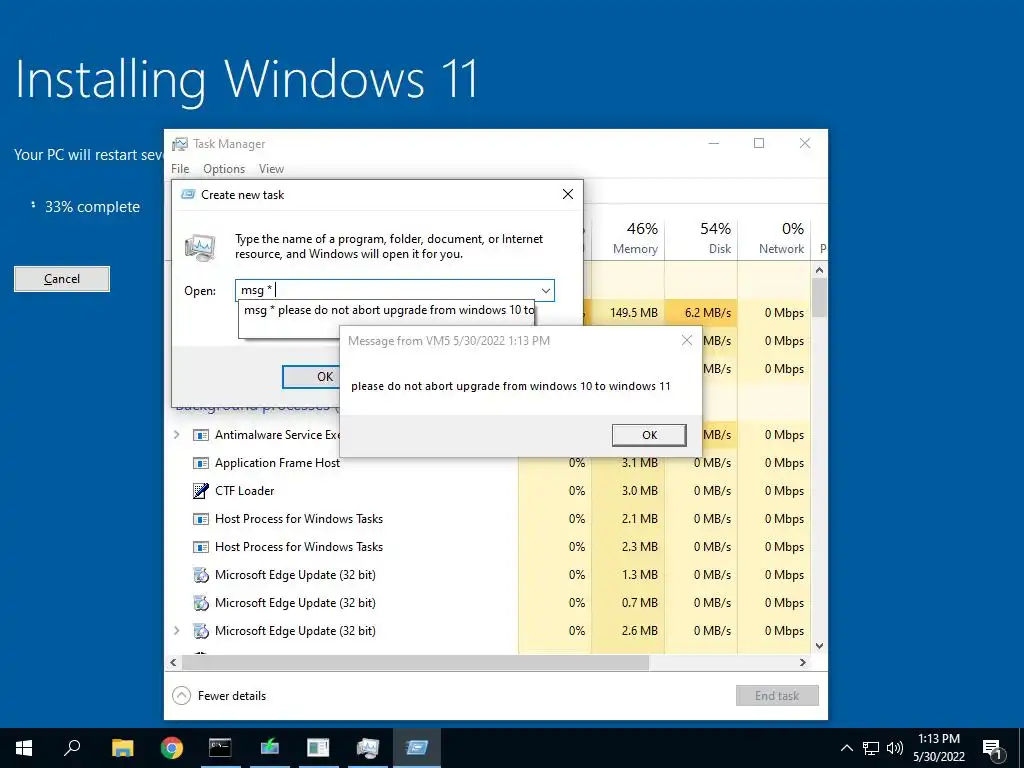Screen dimensions: 1024x768
Task: Open the notification center icon
Action: [x=993, y=748]
